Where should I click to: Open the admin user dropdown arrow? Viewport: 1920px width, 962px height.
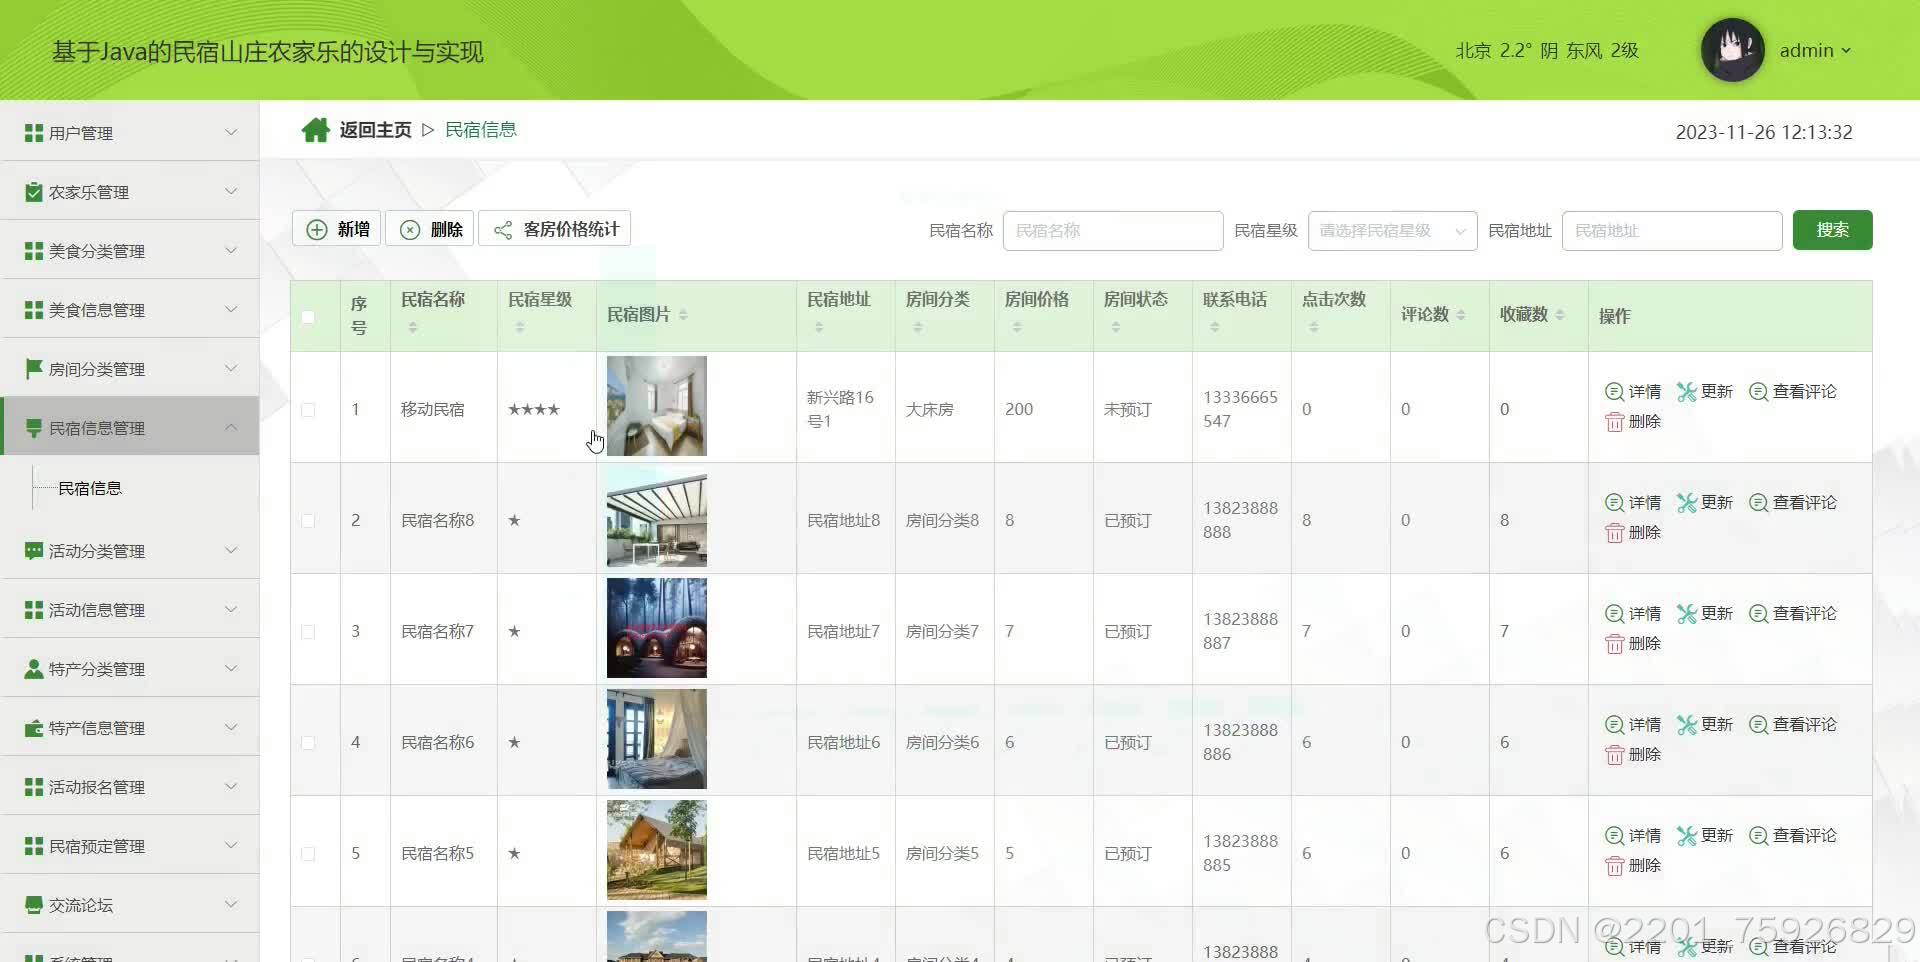tap(1846, 51)
